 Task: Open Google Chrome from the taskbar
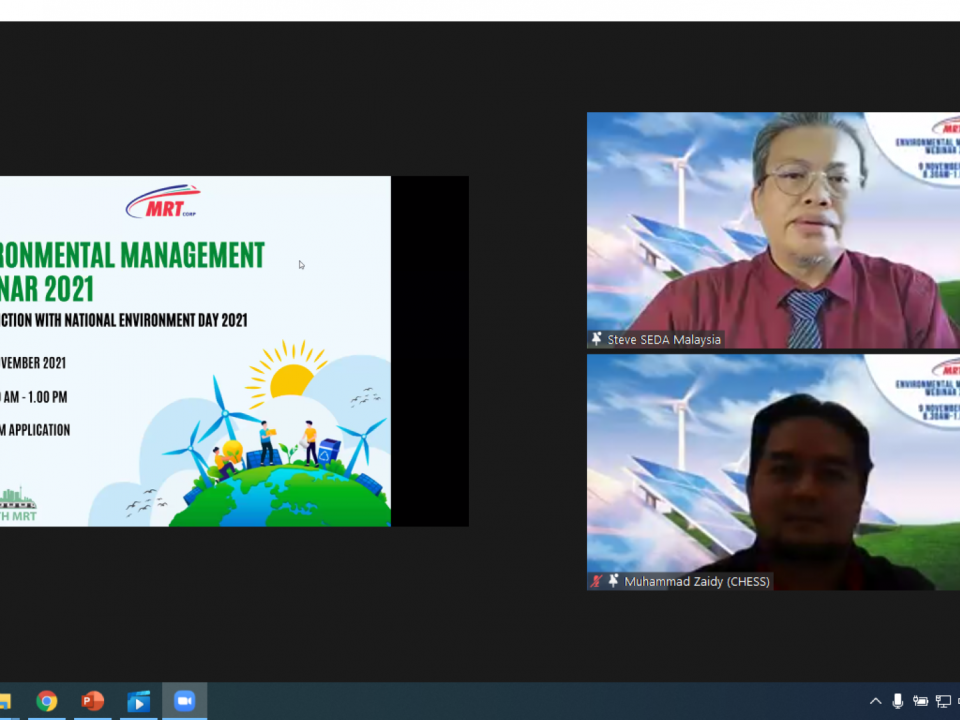tap(47, 701)
